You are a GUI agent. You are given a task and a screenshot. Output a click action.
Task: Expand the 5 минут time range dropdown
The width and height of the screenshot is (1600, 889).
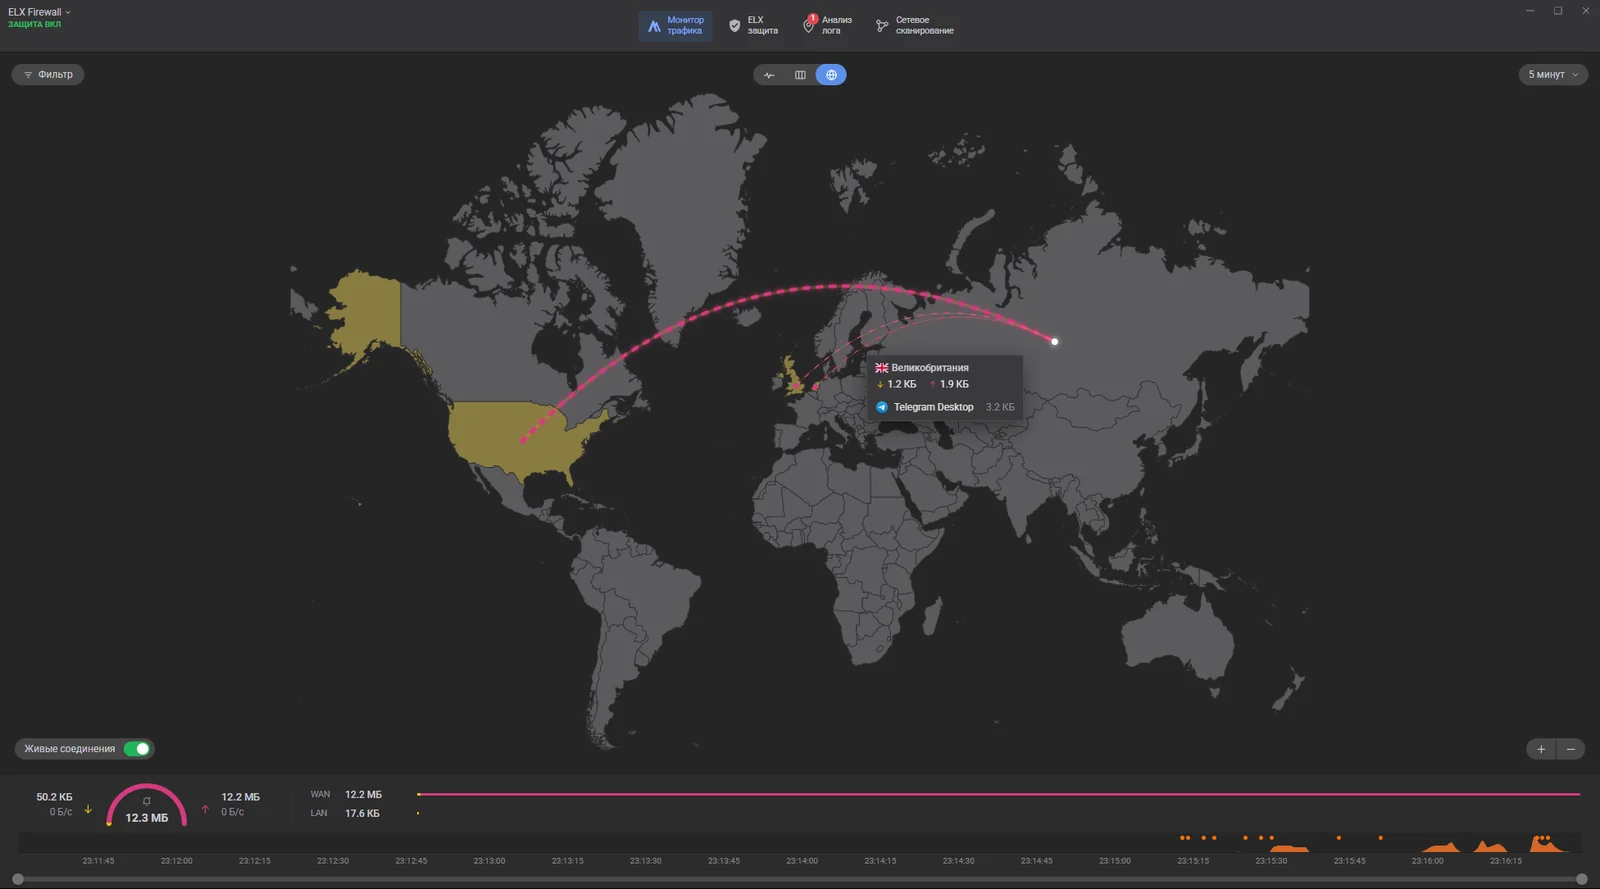click(x=1553, y=75)
